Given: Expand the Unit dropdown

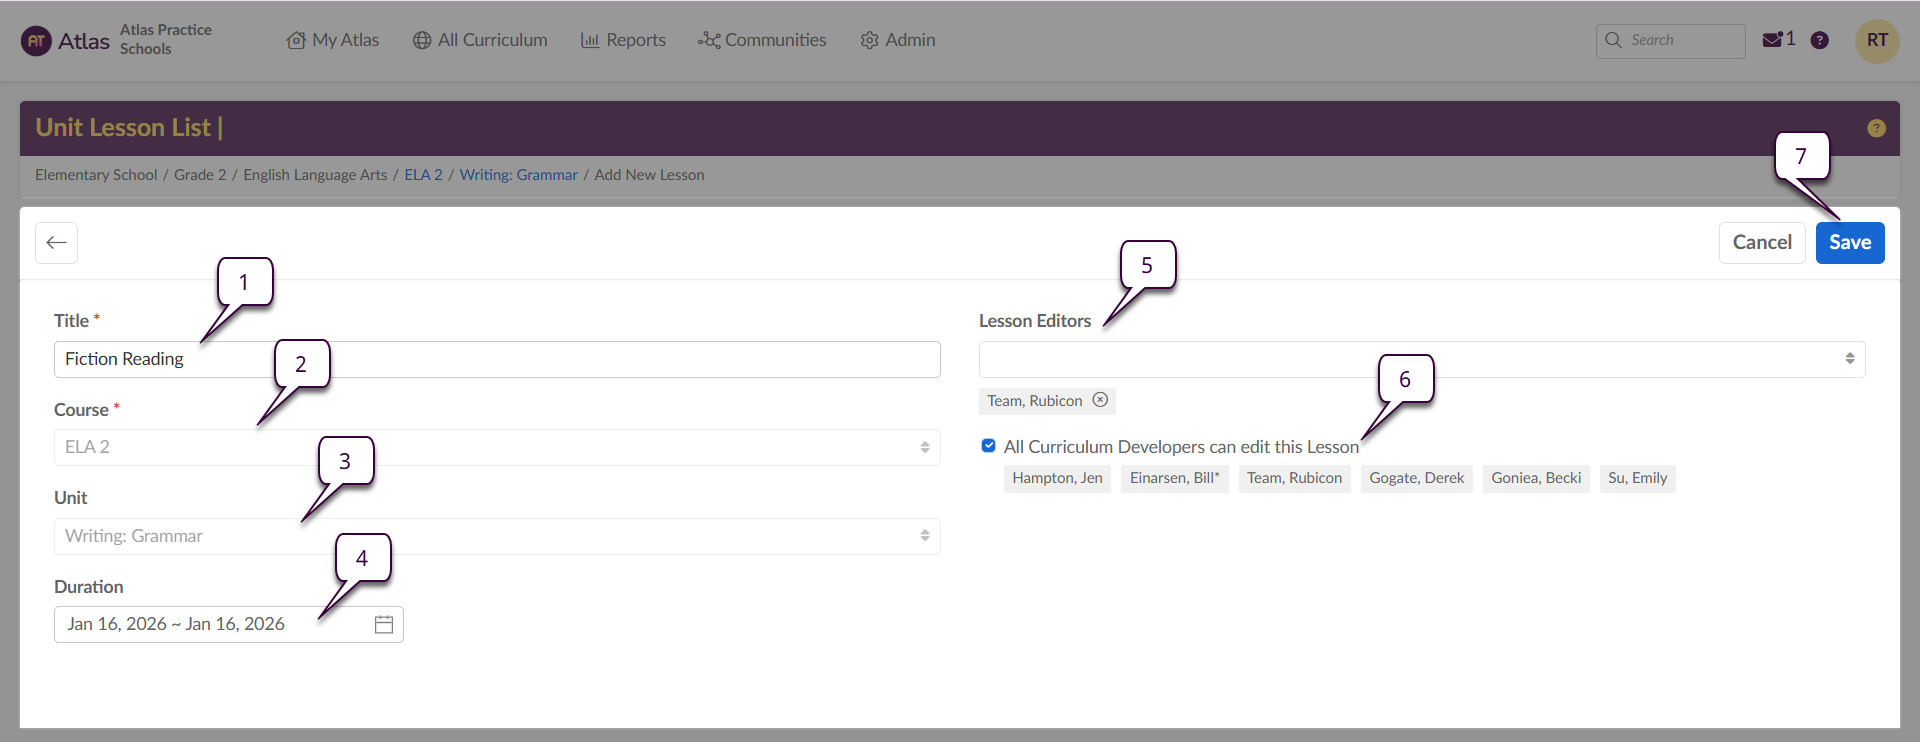Looking at the screenshot, I should click(x=497, y=537).
